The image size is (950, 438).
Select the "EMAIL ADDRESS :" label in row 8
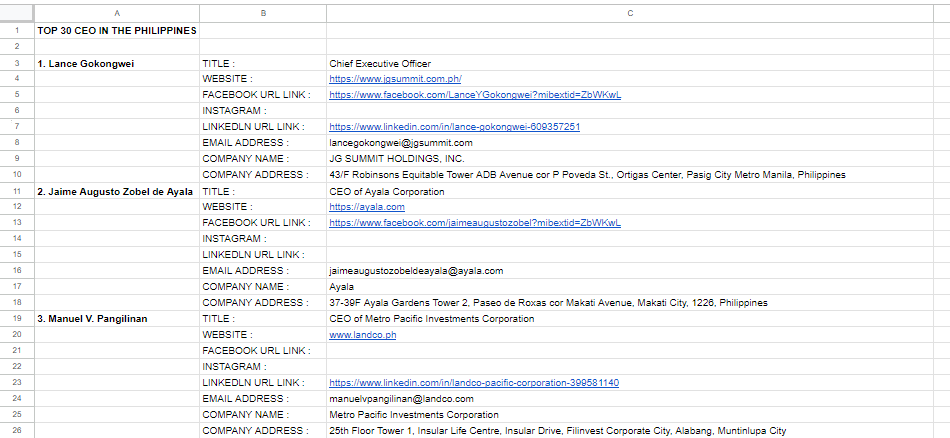click(263, 143)
